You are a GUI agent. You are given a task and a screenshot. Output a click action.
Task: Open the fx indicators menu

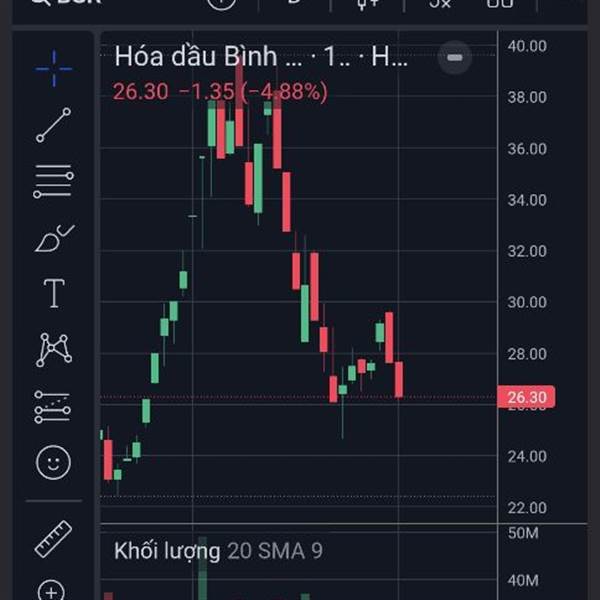point(440,3)
